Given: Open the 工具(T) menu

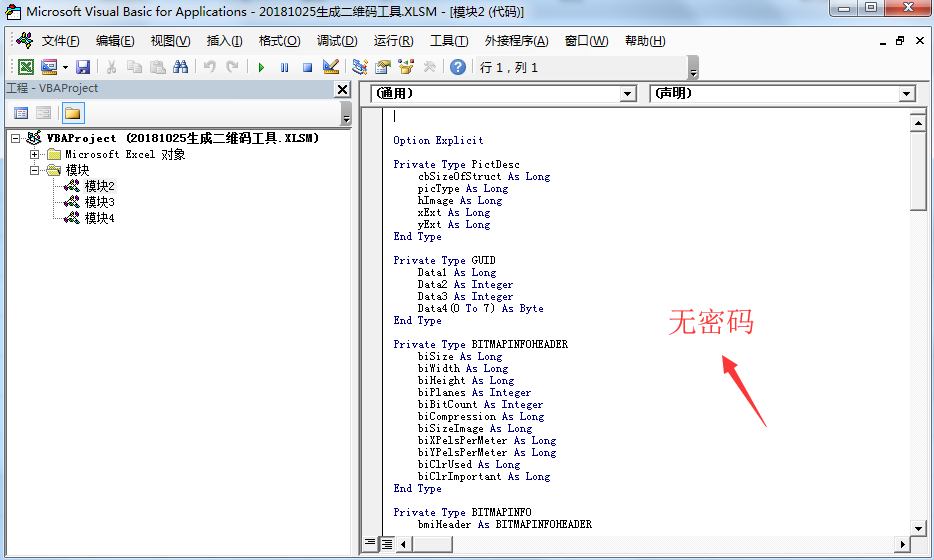Looking at the screenshot, I should pyautogui.click(x=449, y=41).
